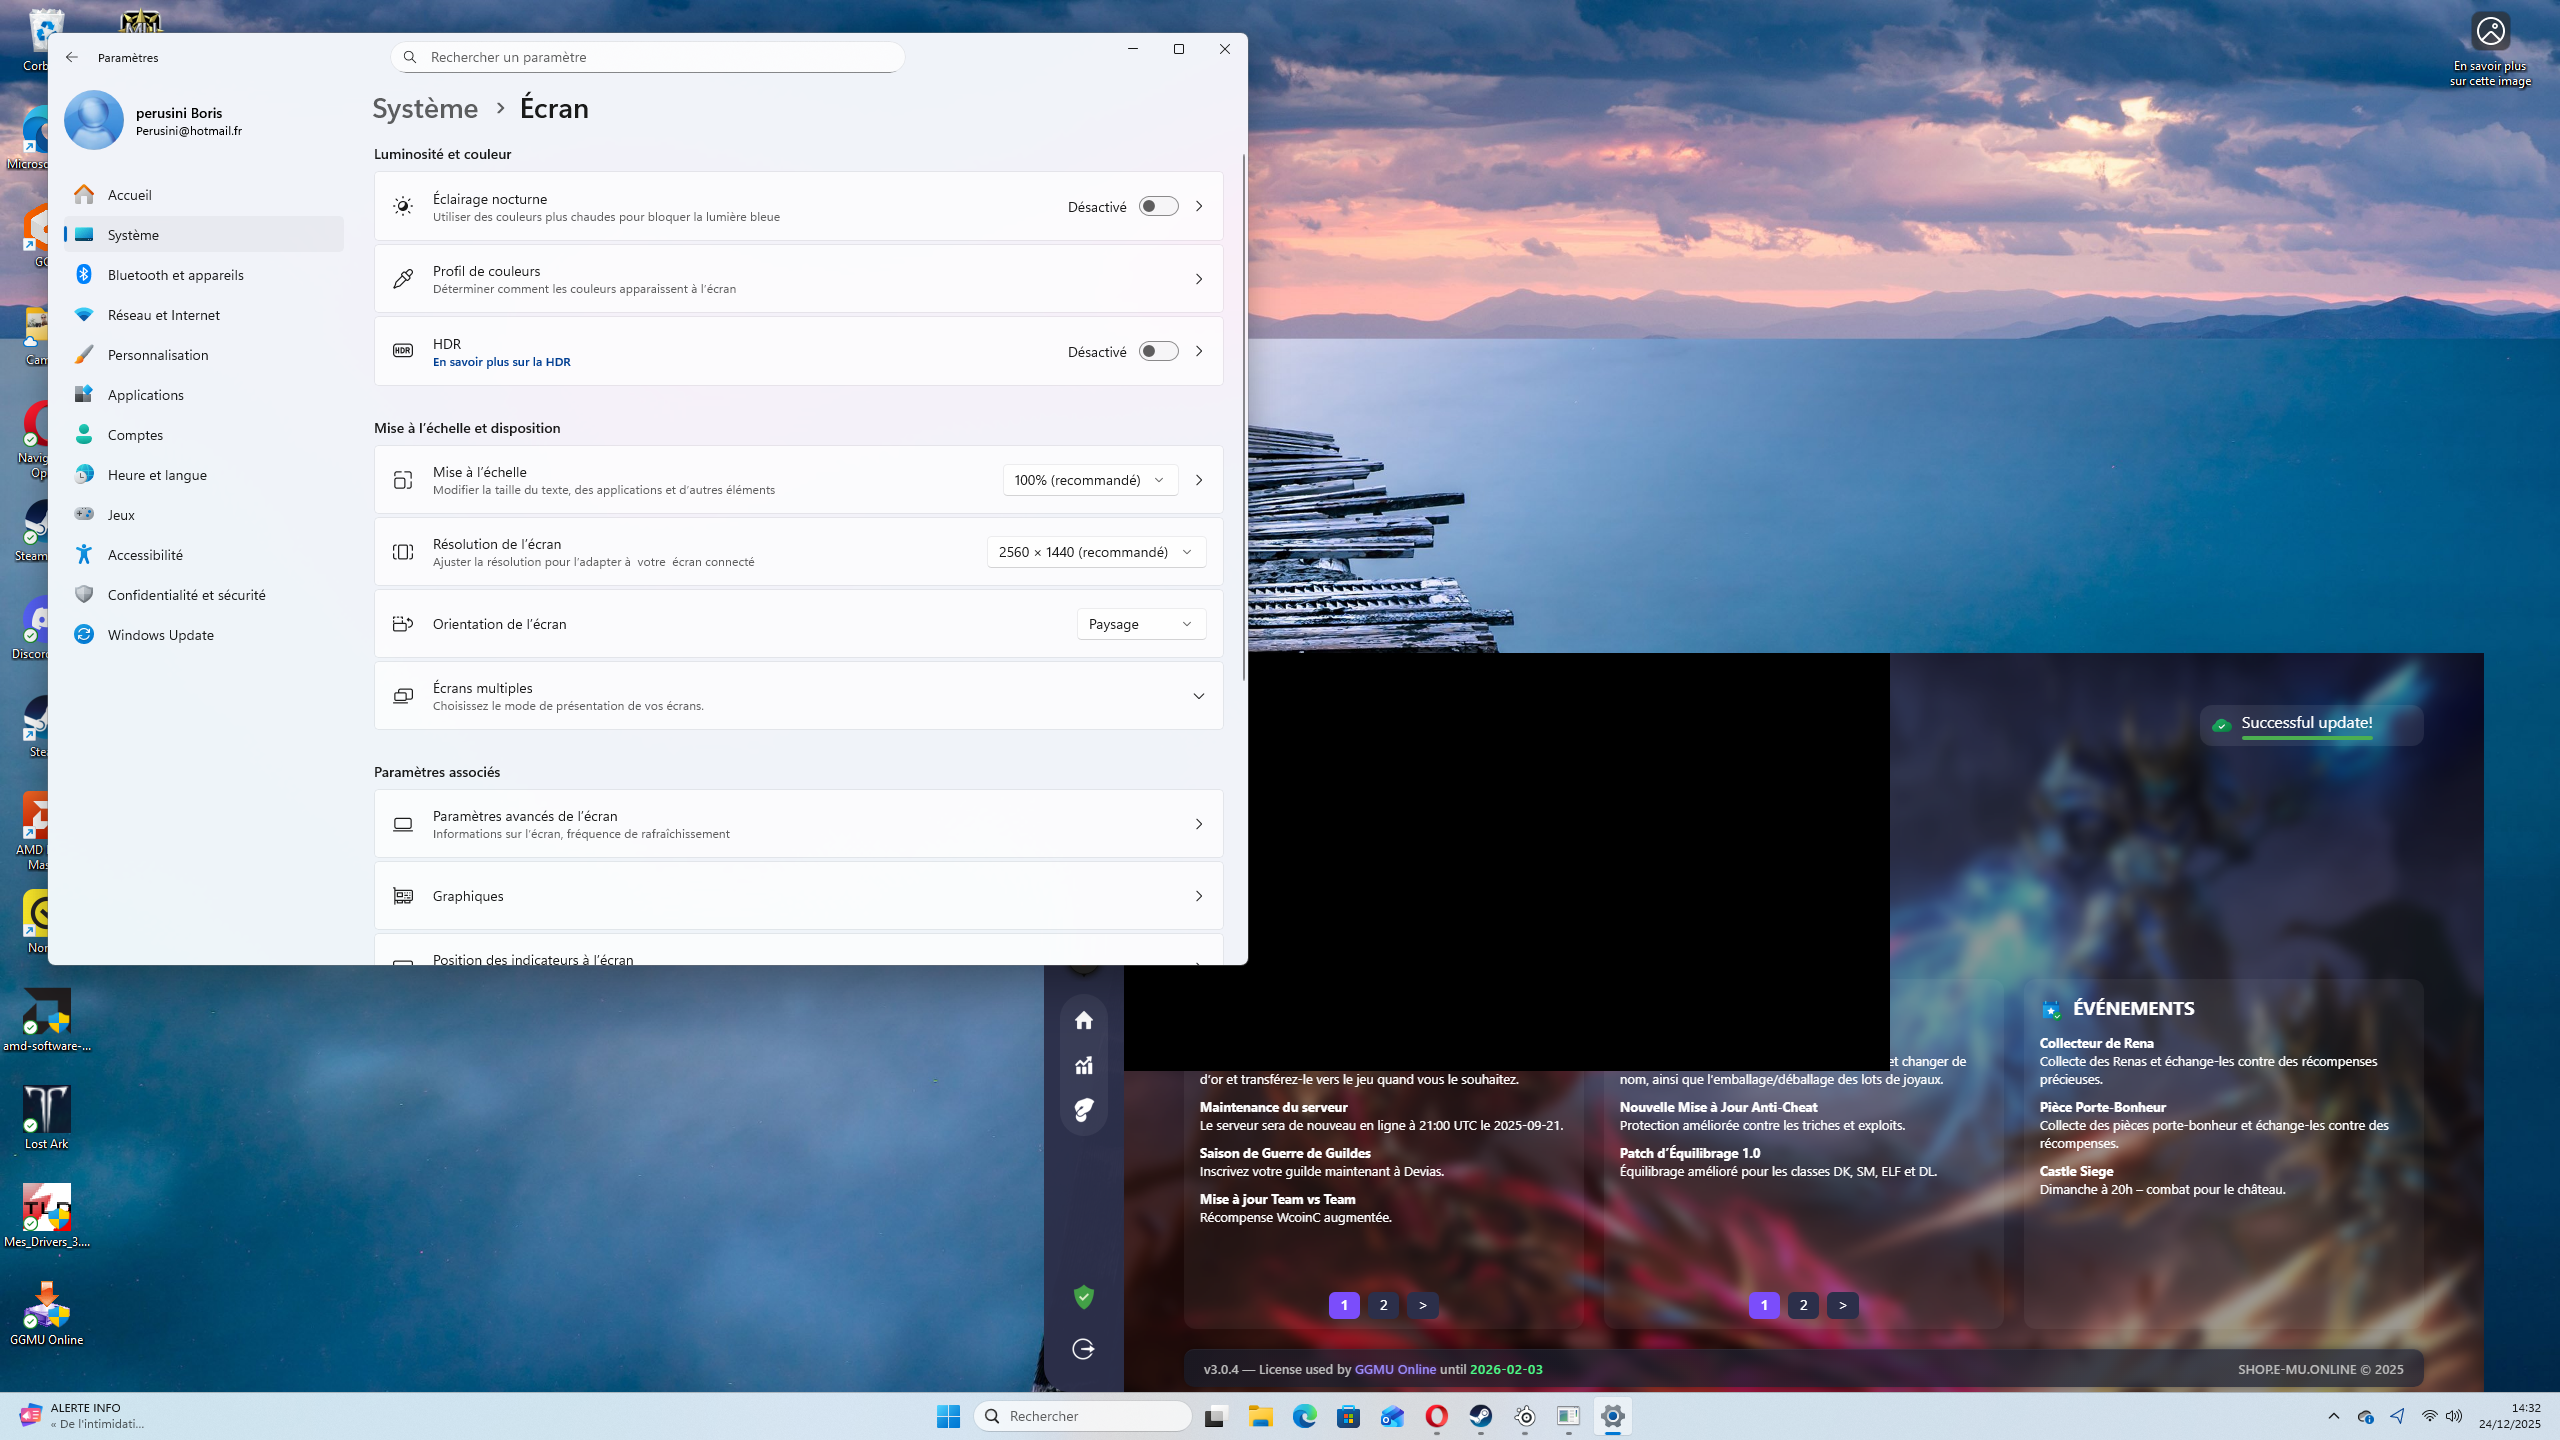Image resolution: width=2560 pixels, height=1440 pixels.
Task: Choose the Paysage orientation dropdown
Action: click(x=1140, y=624)
